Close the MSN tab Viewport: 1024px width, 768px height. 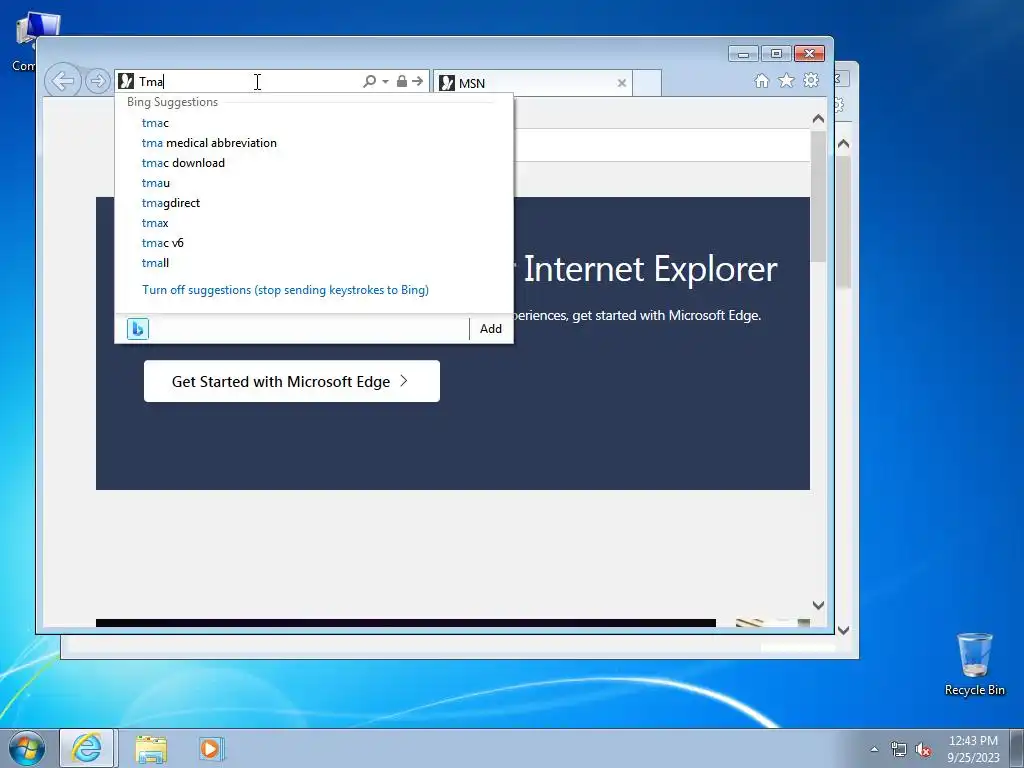[x=622, y=83]
